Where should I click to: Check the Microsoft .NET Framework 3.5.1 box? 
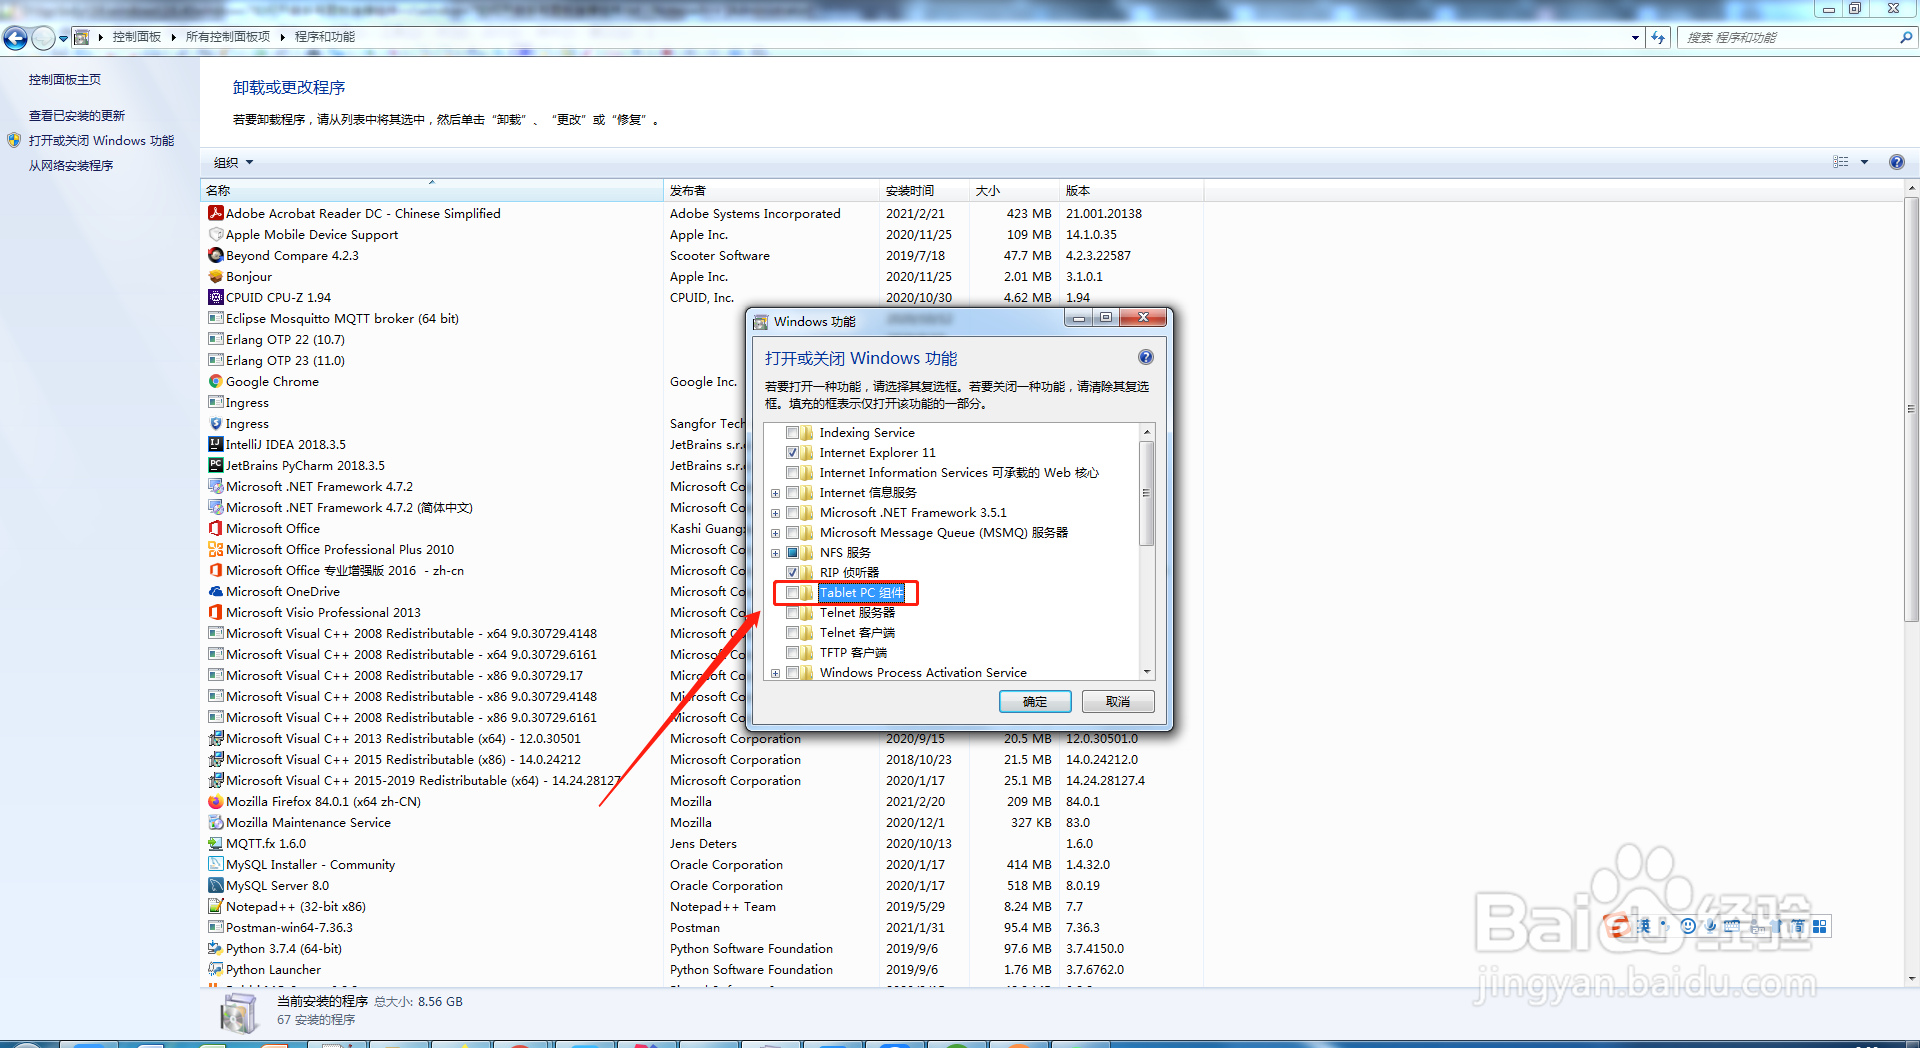point(792,512)
